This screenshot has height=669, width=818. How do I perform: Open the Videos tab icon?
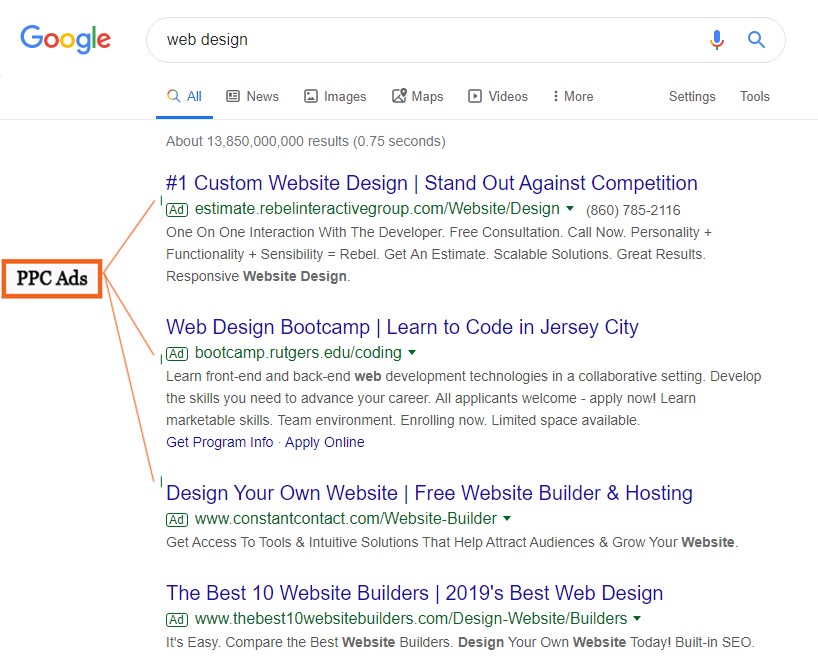475,96
